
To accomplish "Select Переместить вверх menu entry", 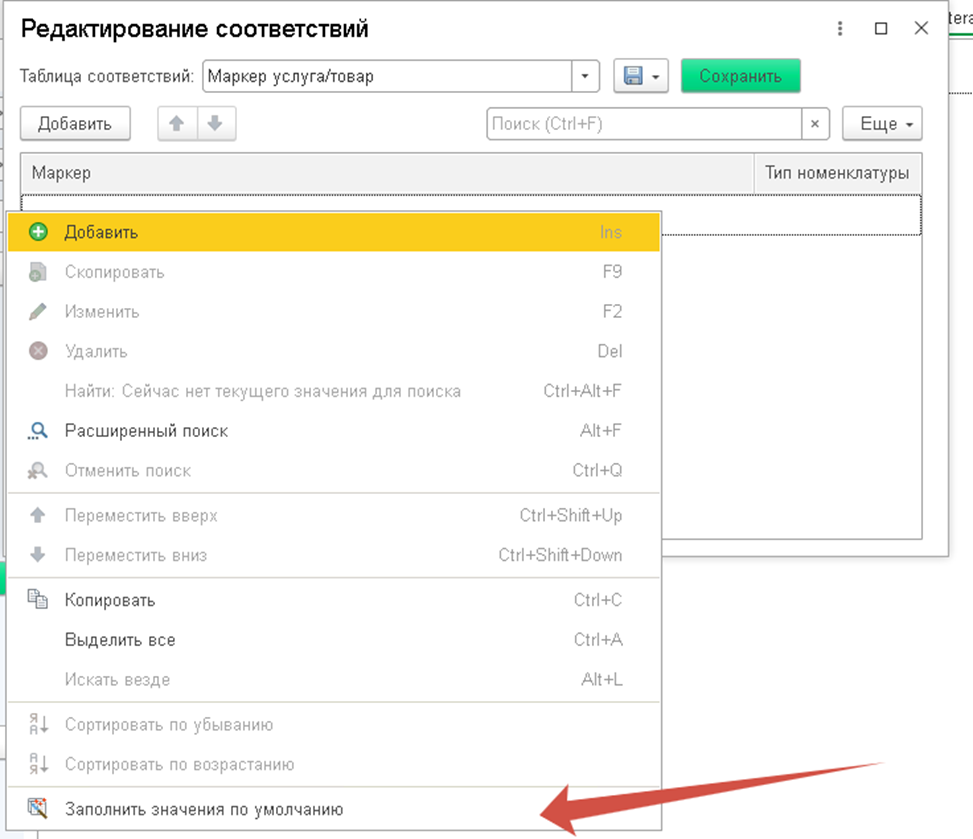I will tap(334, 515).
